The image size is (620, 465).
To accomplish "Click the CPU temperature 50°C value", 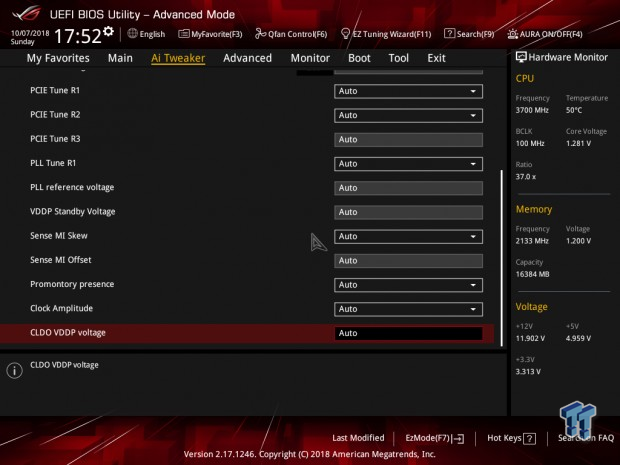I will (574, 110).
